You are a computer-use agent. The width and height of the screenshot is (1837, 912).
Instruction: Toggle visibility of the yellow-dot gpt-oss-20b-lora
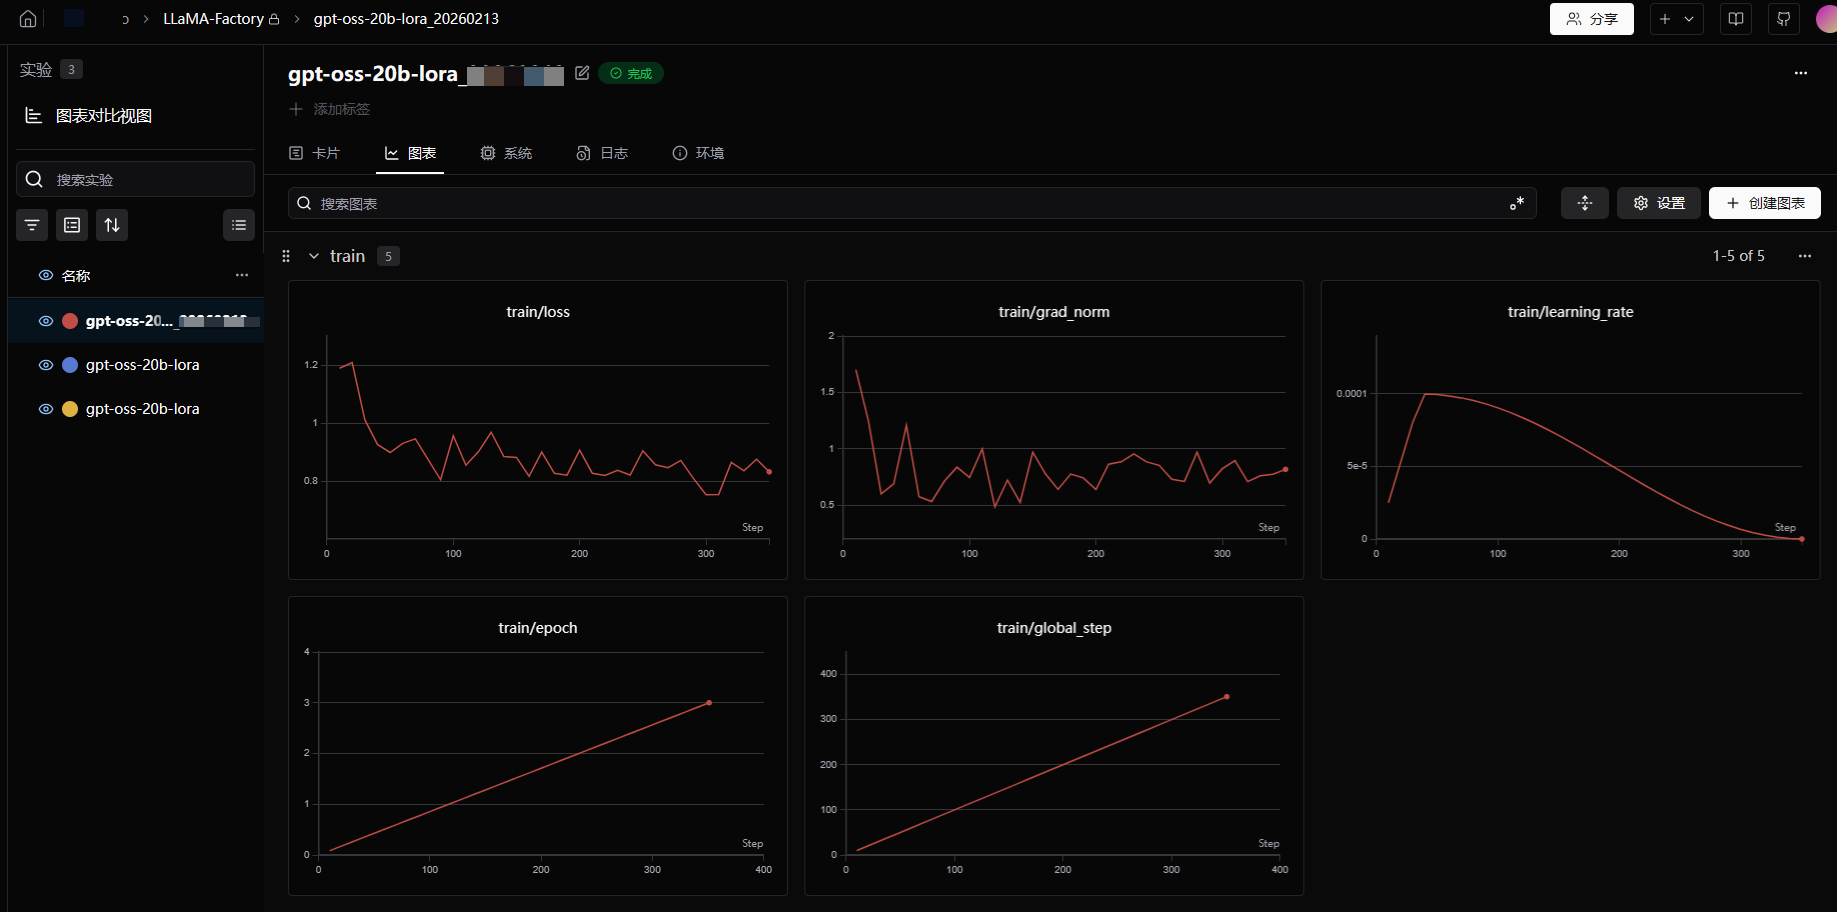[x=45, y=409]
